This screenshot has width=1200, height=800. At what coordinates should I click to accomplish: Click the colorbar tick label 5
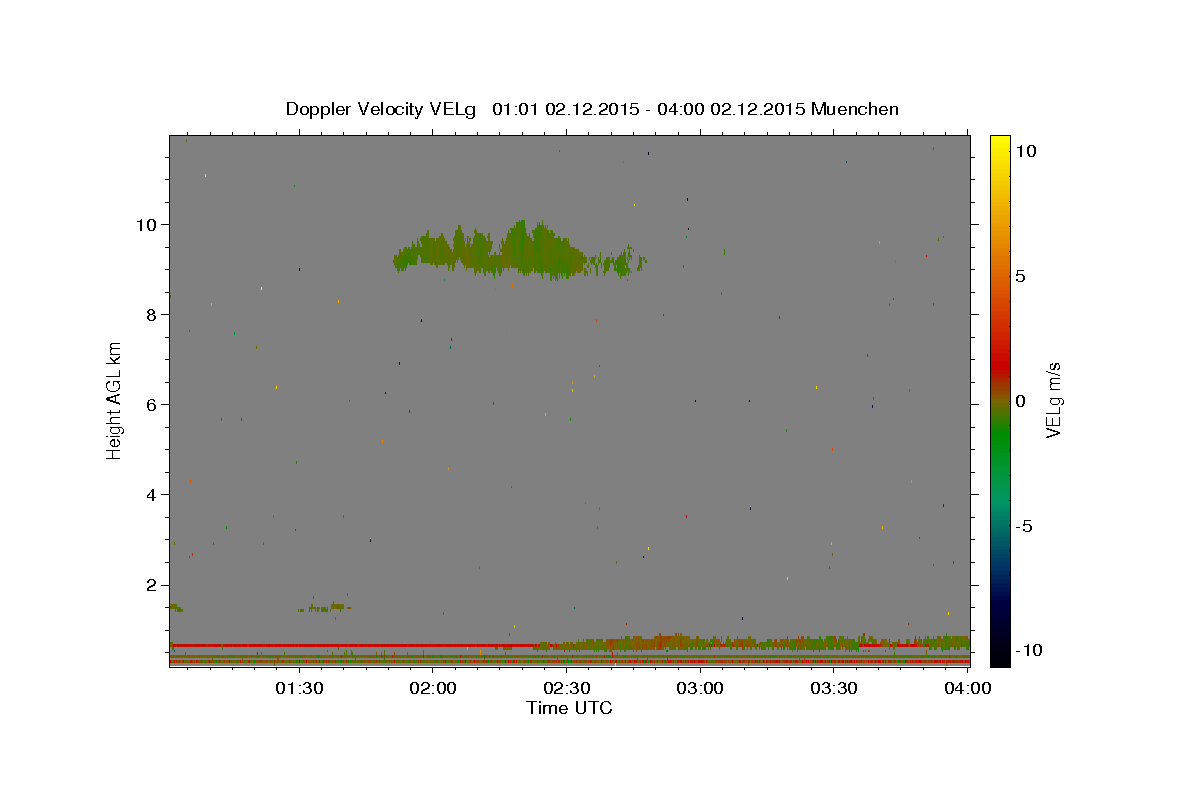(x=1020, y=276)
